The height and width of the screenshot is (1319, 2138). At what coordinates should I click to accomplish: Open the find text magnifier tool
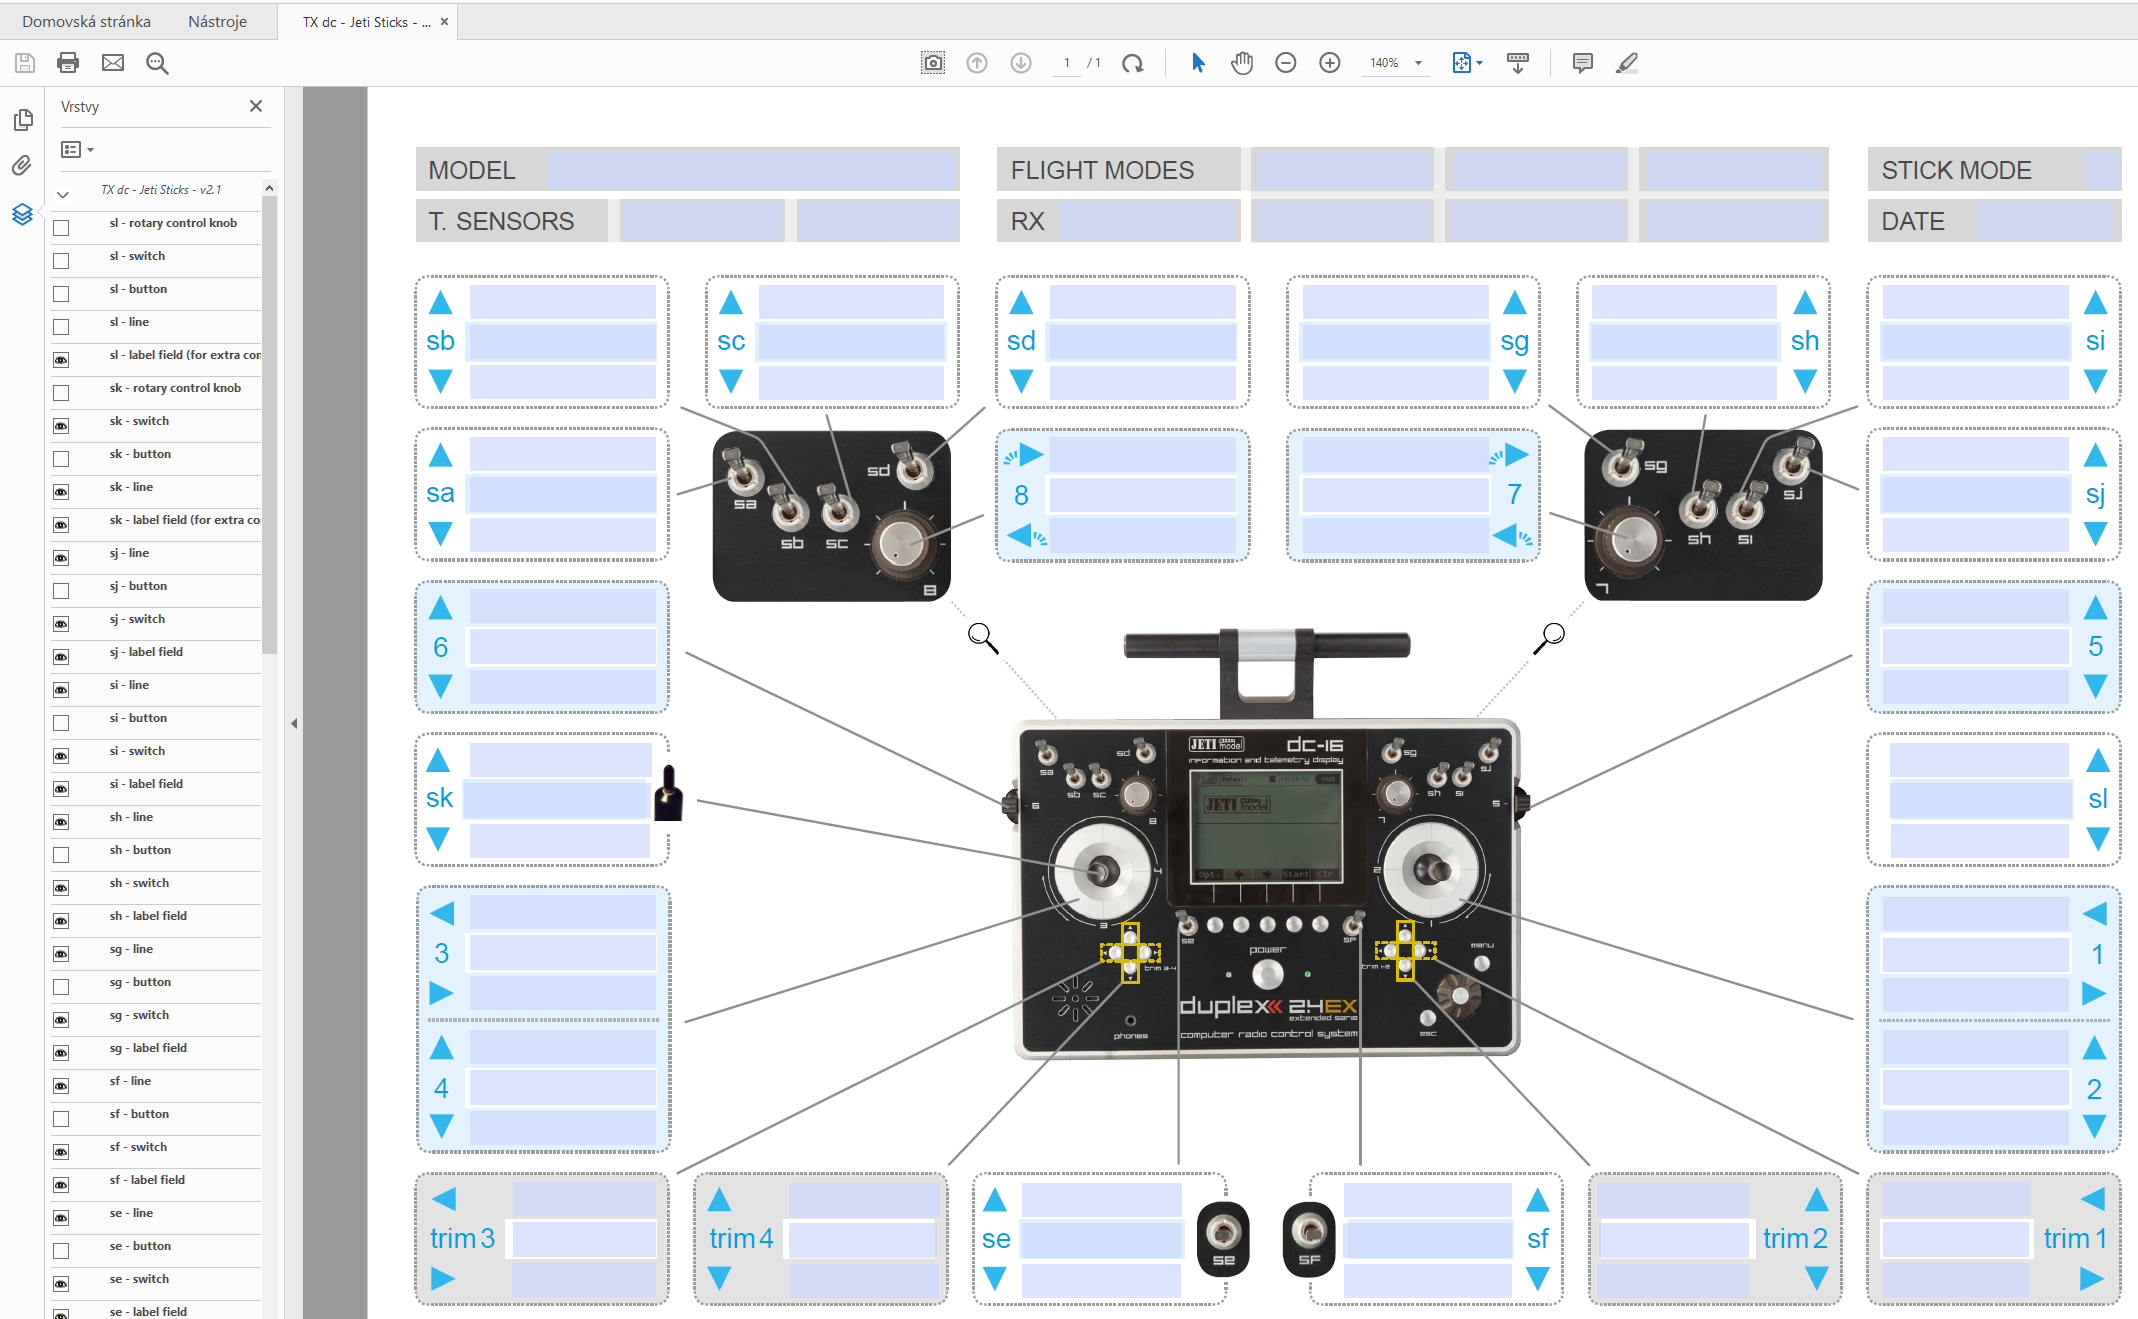coord(157,63)
